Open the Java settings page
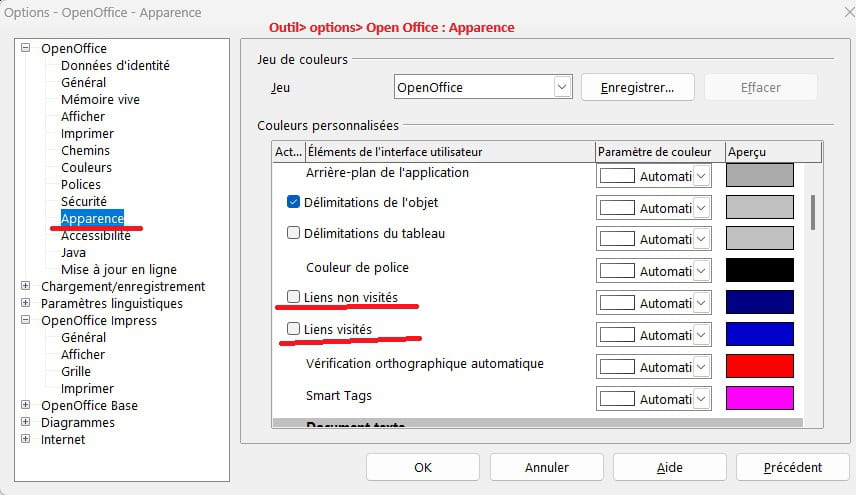Image resolution: width=856 pixels, height=495 pixels. coord(73,252)
